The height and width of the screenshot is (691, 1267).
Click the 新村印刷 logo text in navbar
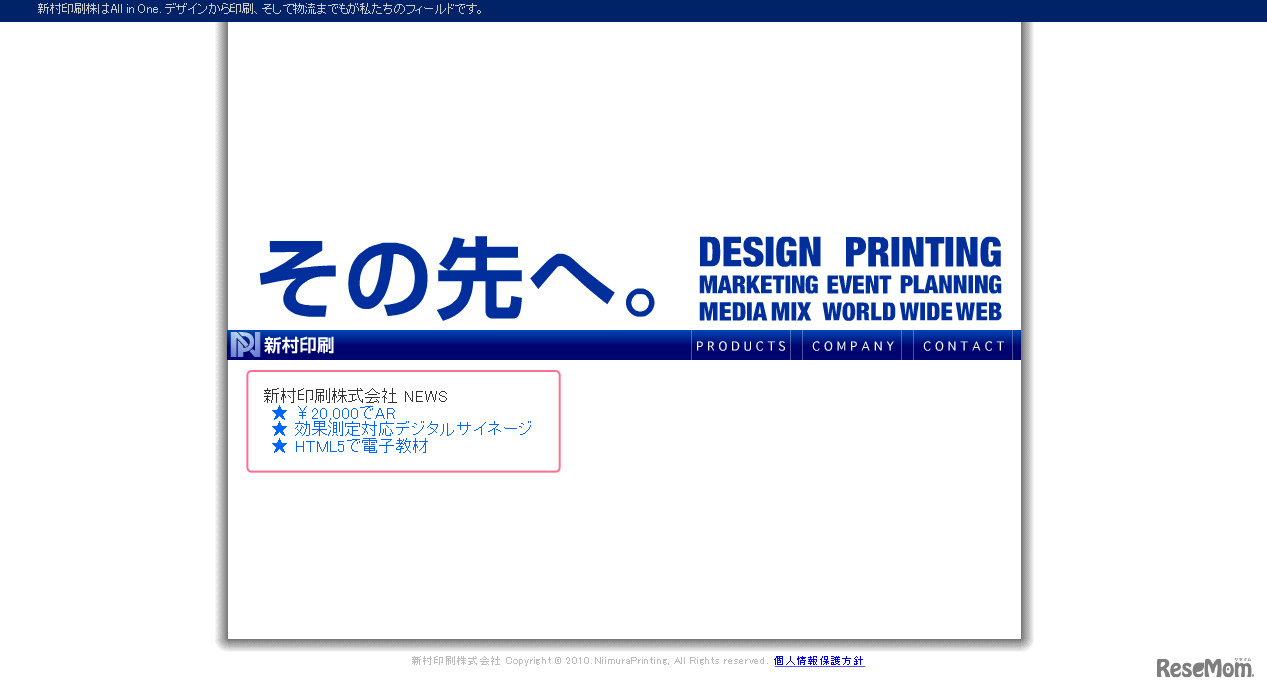(x=299, y=346)
